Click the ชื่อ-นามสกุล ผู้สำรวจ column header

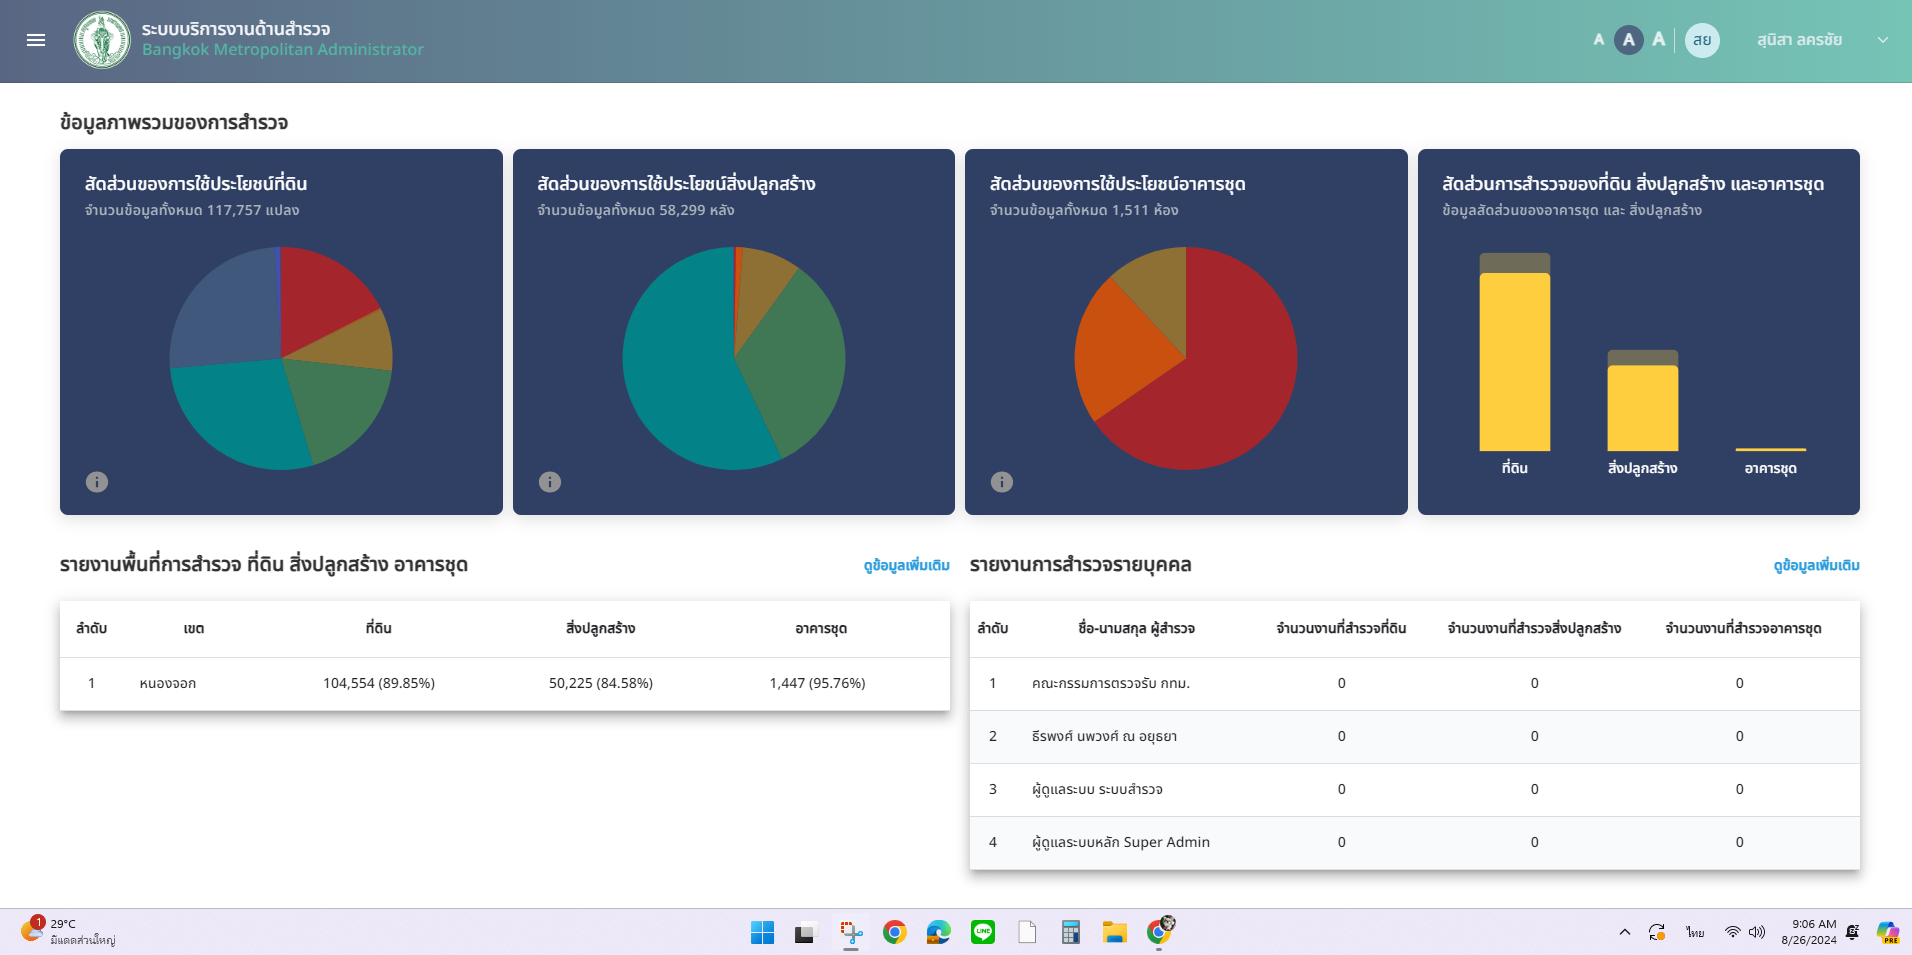click(x=1136, y=628)
